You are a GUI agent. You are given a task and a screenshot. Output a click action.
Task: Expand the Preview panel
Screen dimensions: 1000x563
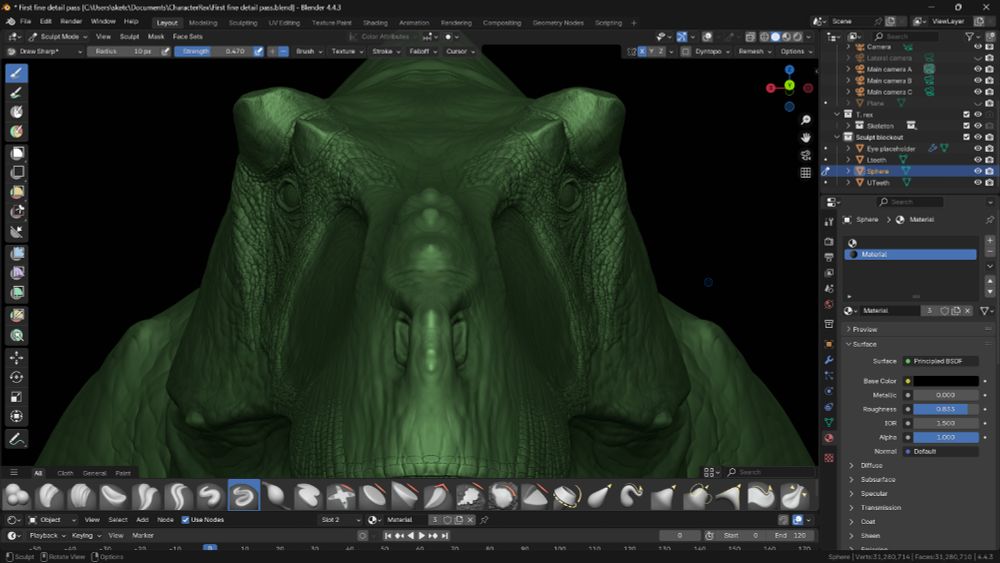pos(865,329)
